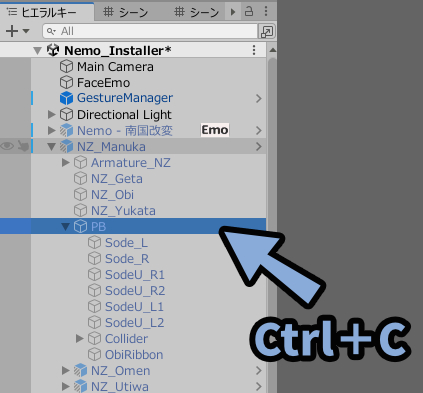This screenshot has height=393, width=423.
Task: Click the NZ_Geta cube icon
Action: click(80, 178)
